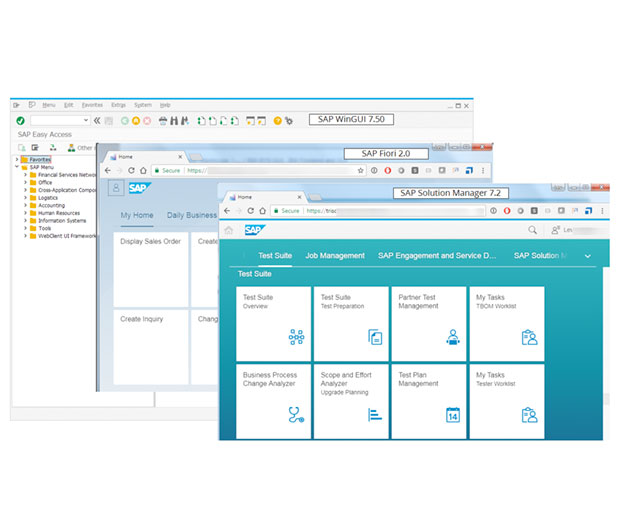The image size is (631, 522).
Task: Open the Help menu in SAP WinGUI
Action: click(165, 105)
